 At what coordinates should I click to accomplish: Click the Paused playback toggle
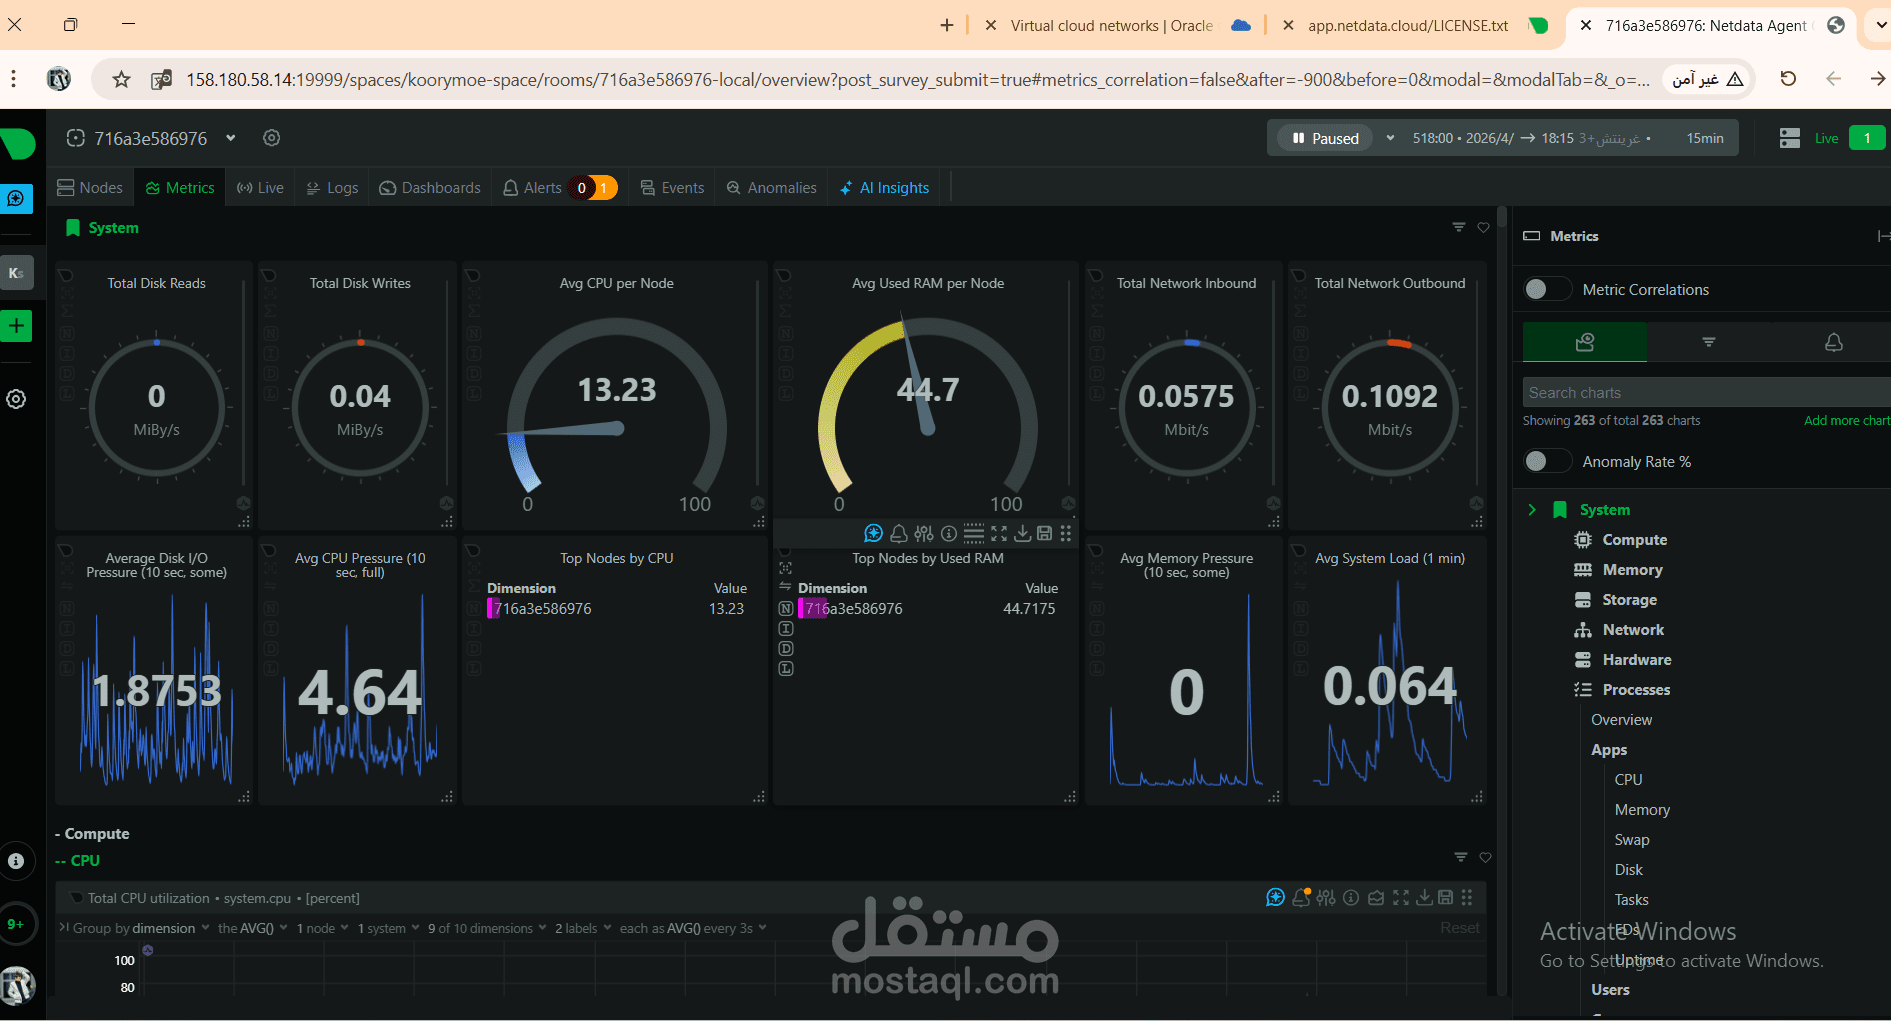[1325, 138]
